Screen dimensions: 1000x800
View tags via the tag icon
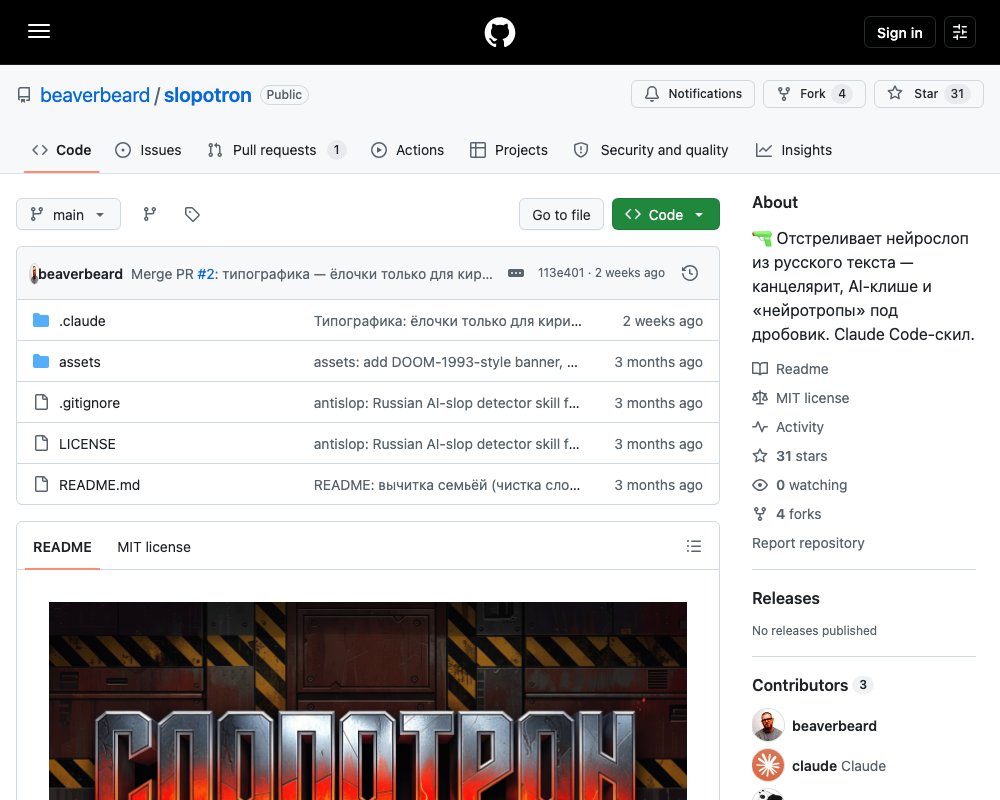[192, 214]
